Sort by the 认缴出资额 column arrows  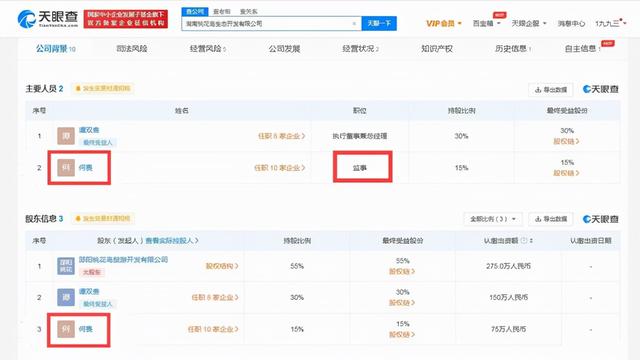click(x=531, y=240)
